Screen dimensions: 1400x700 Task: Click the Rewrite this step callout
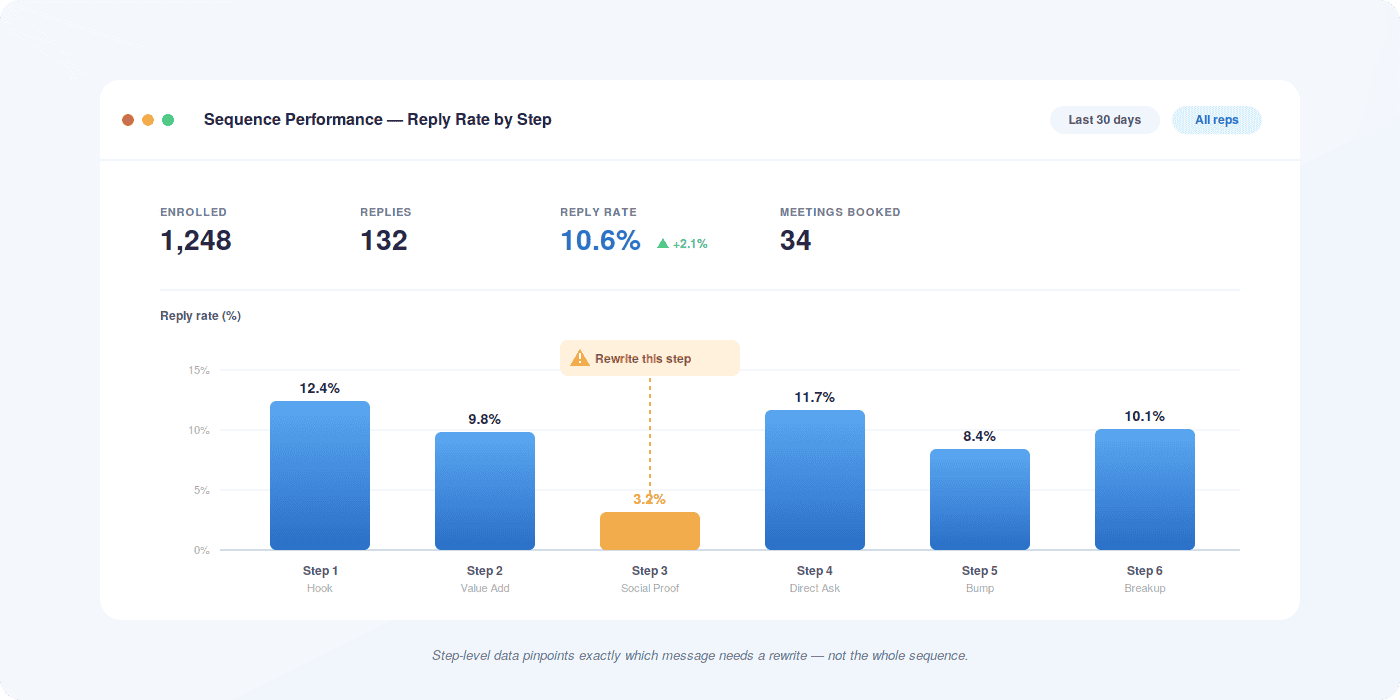[650, 358]
